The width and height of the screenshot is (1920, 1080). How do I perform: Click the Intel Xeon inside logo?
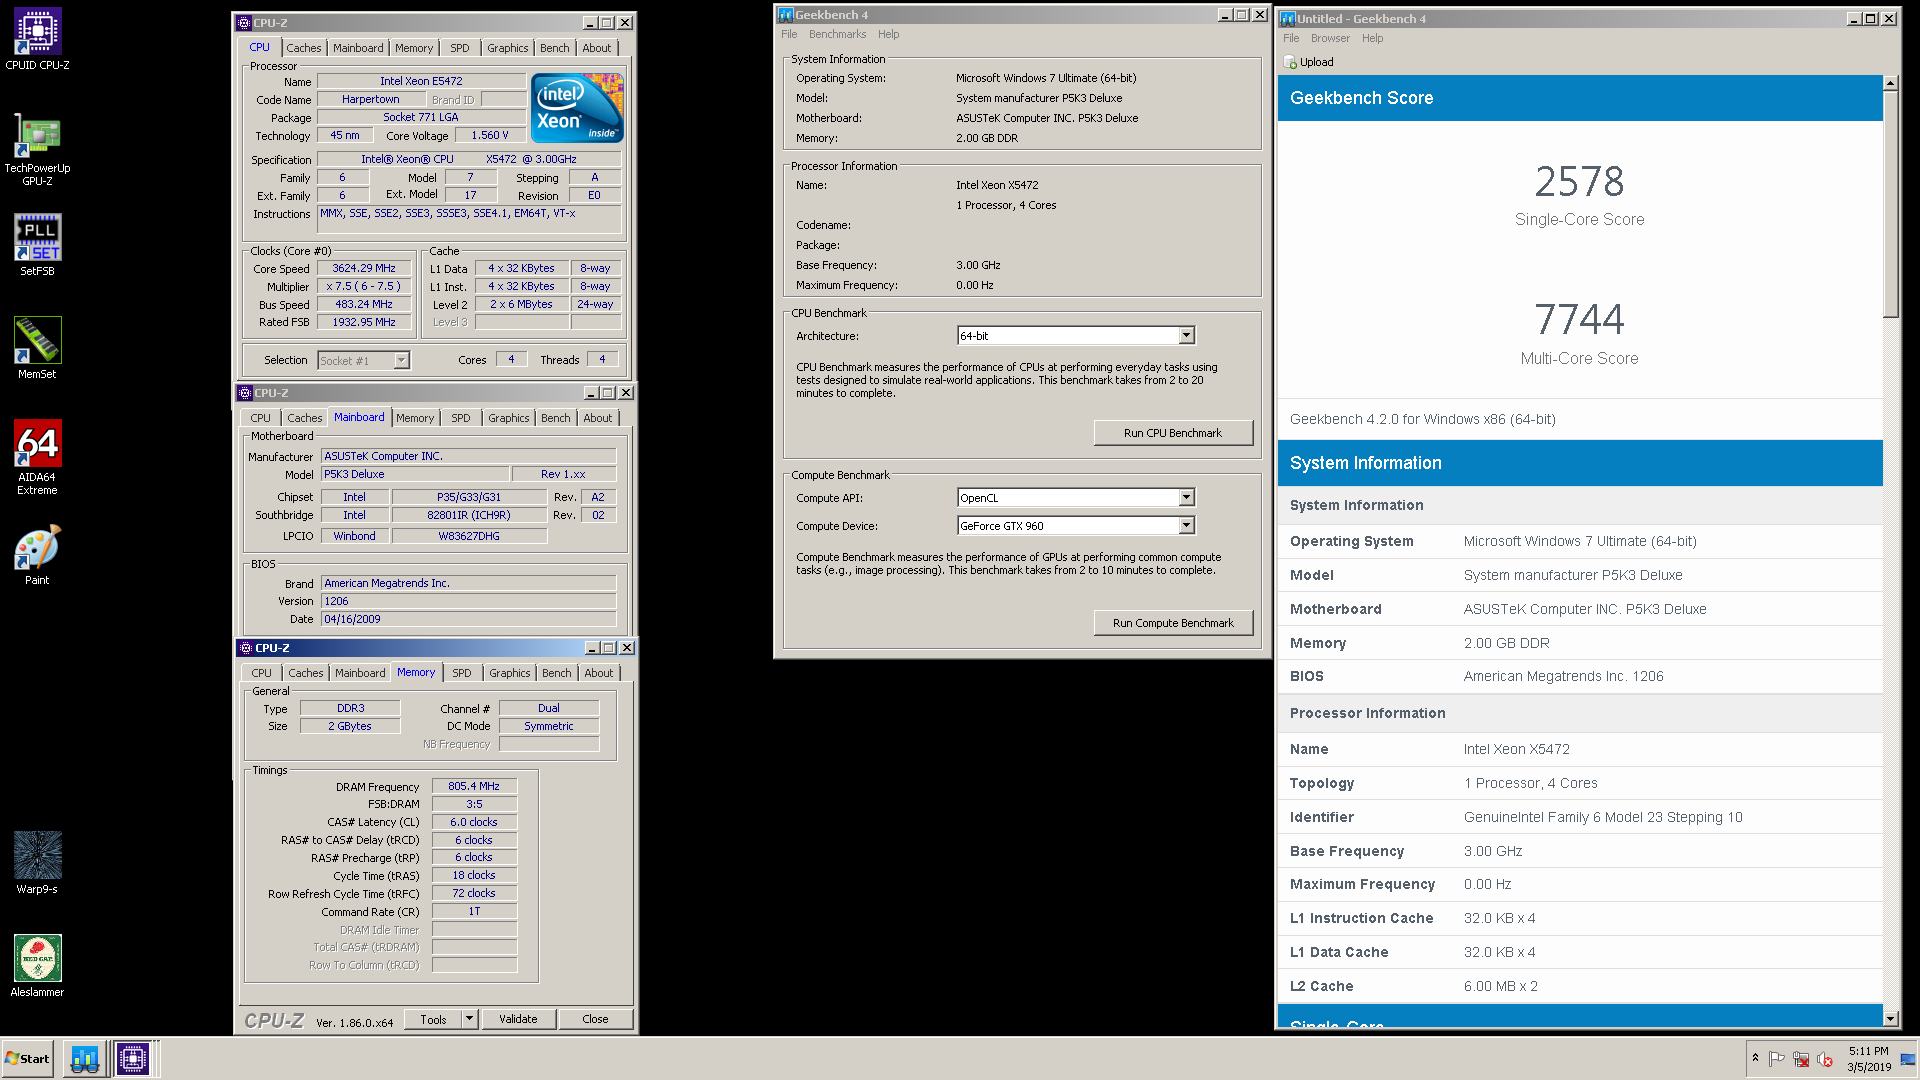(x=577, y=107)
